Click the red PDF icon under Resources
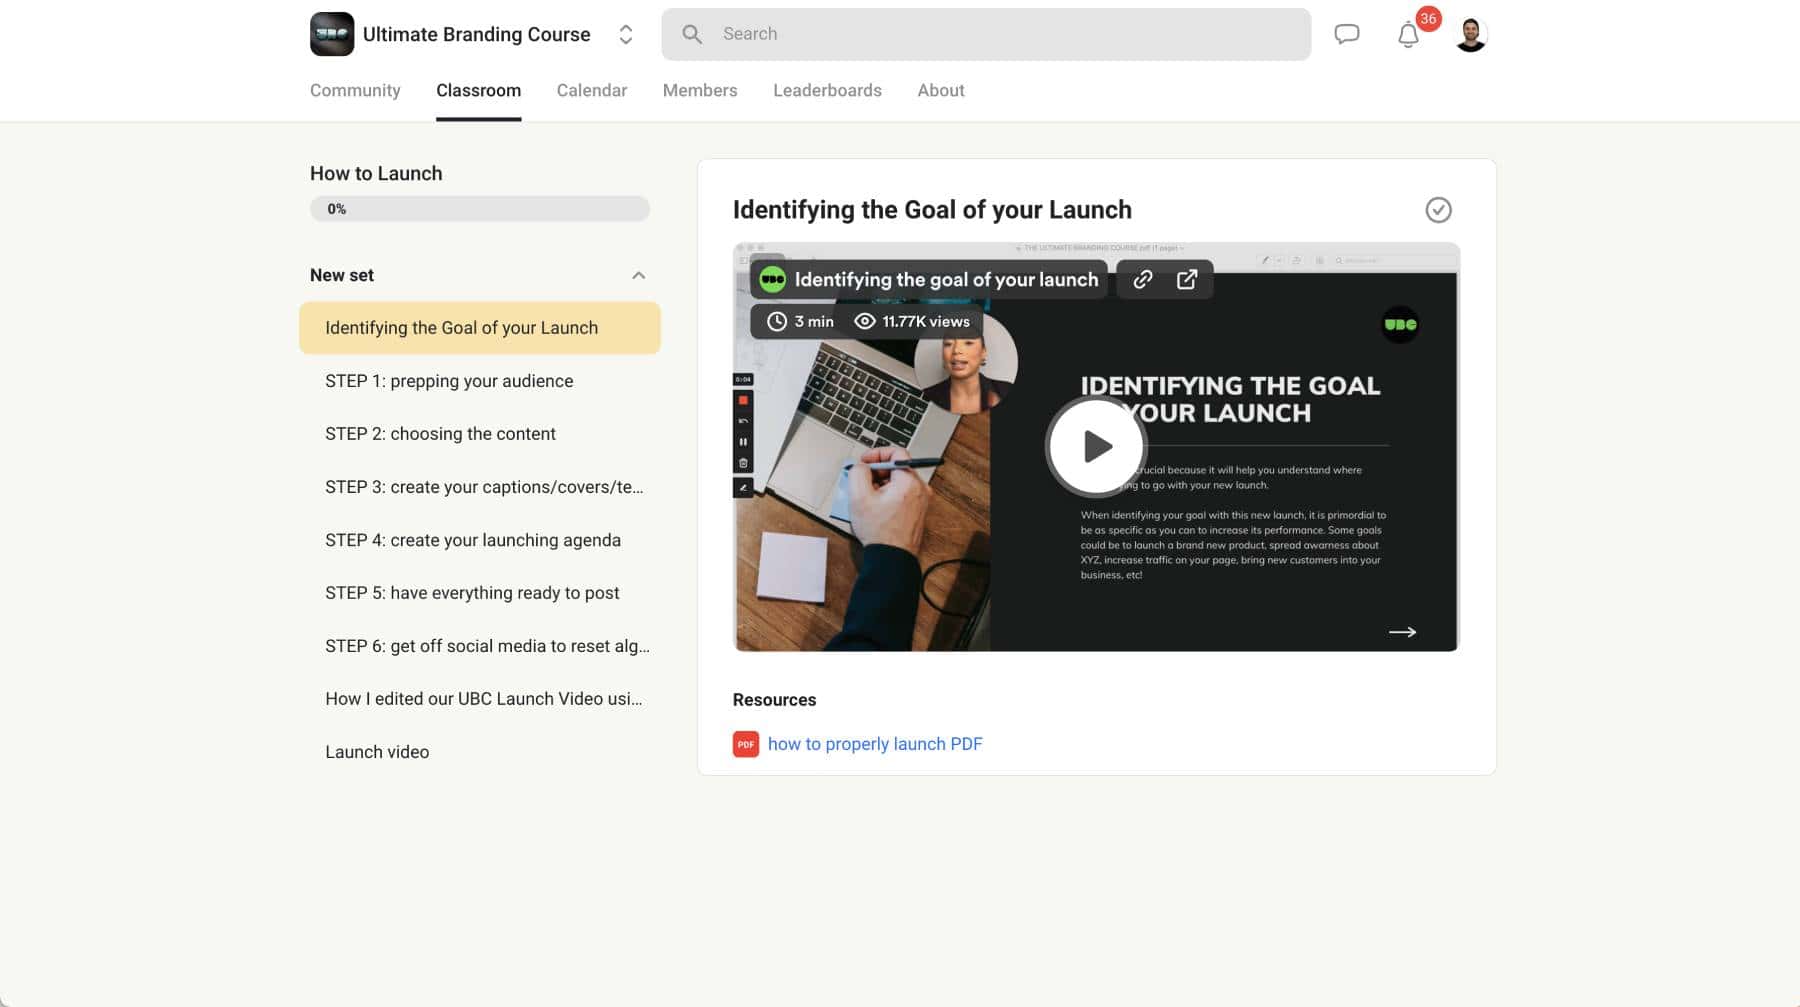The height and width of the screenshot is (1007, 1800). 745,744
